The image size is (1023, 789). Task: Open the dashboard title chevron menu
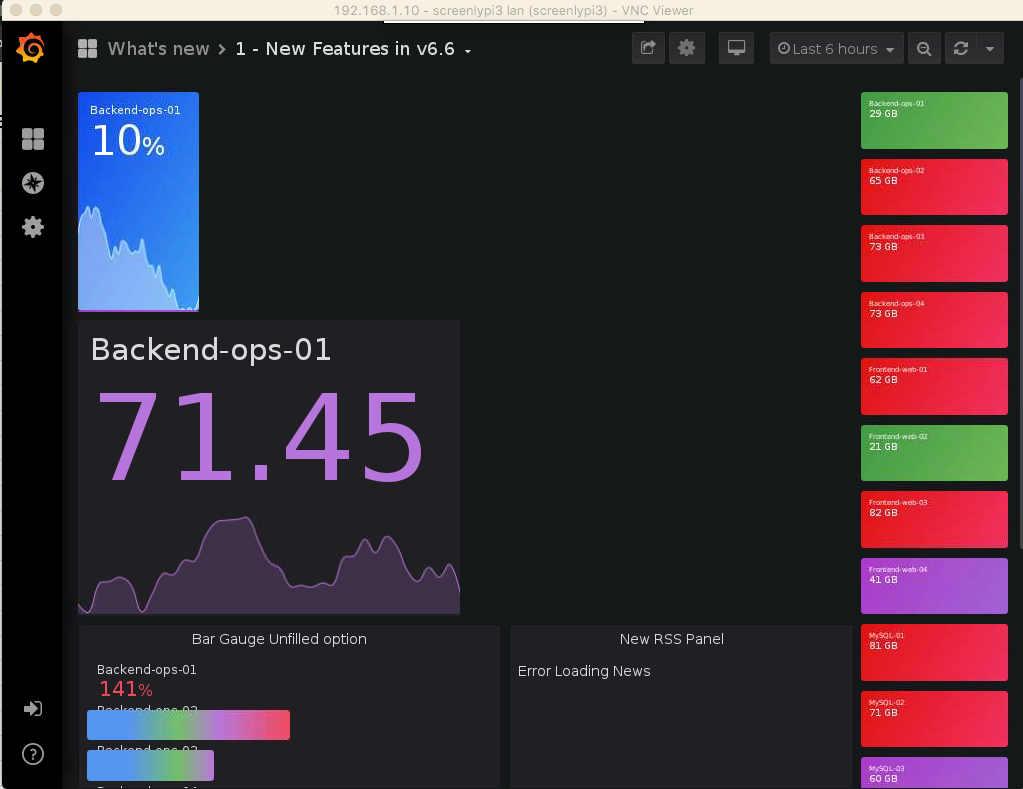tap(468, 49)
